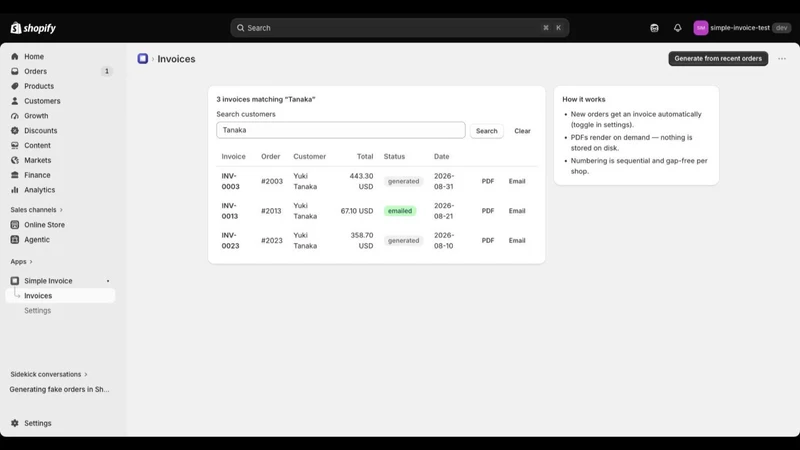Go to Orders page label
This screenshot has width=800, height=450.
click(36, 71)
